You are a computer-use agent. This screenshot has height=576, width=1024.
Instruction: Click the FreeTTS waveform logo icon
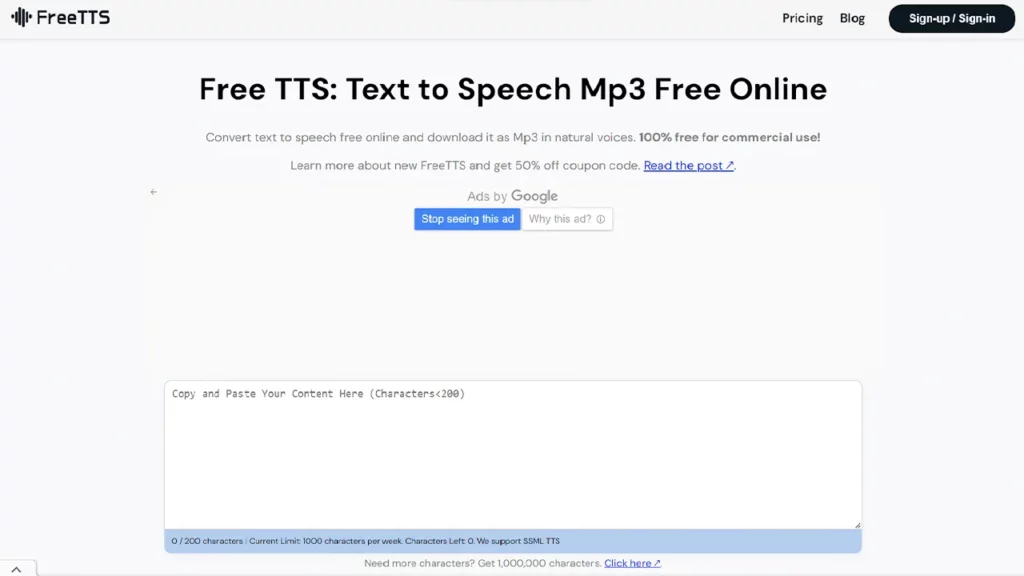point(21,18)
